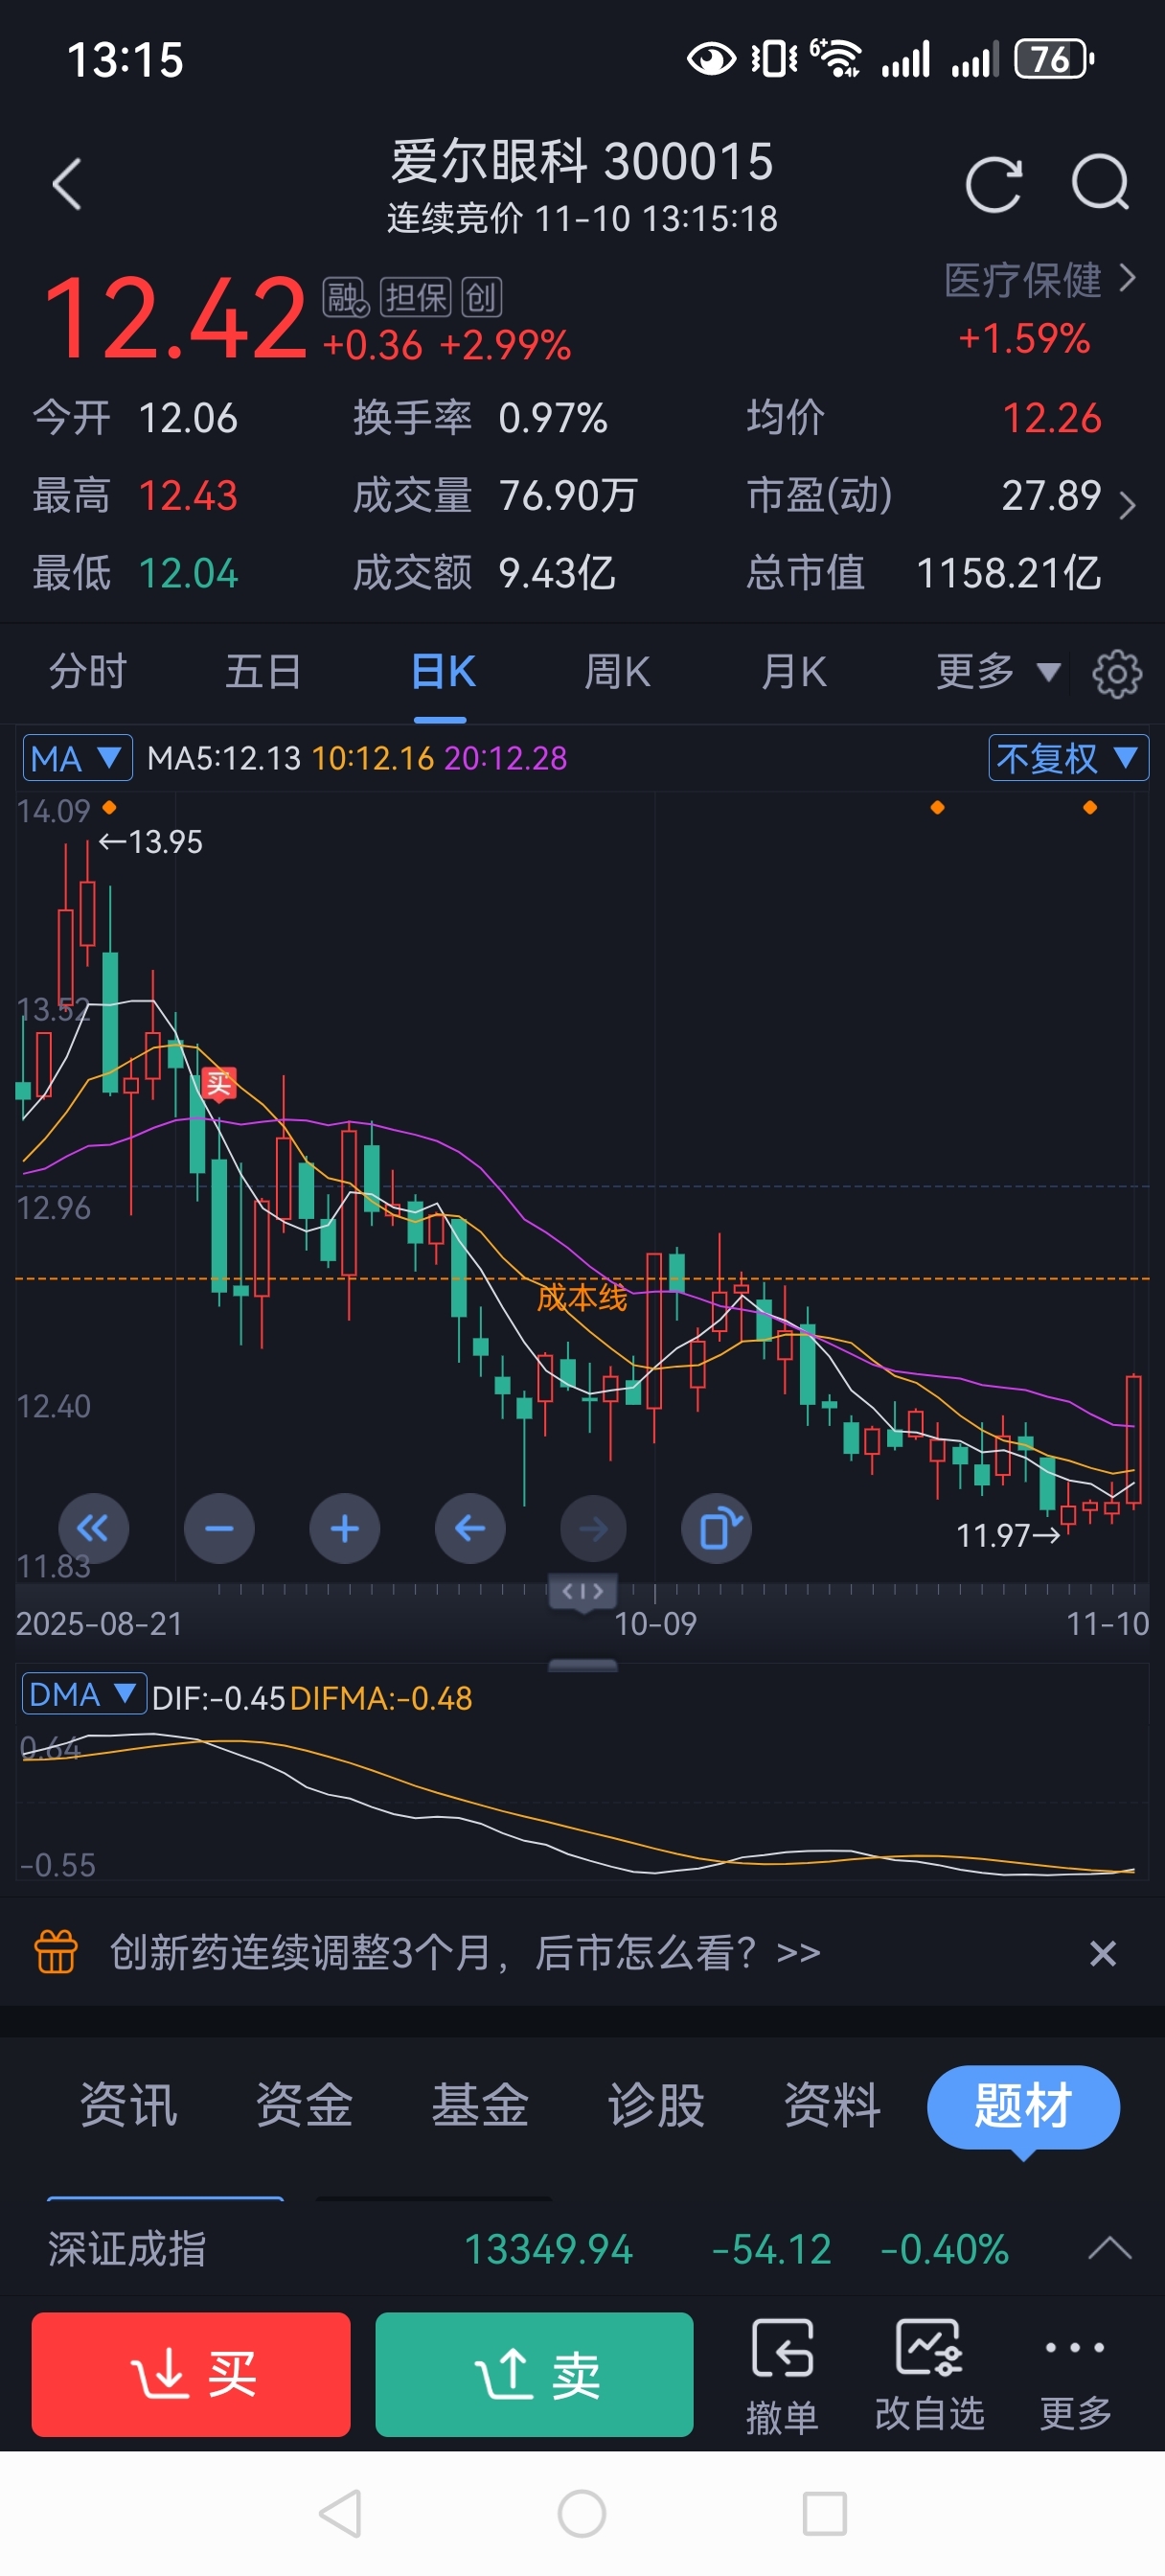Viewport: 1165px width, 2576px height.
Task: Tap the 创 ChiNext board badge
Action: pos(481,298)
